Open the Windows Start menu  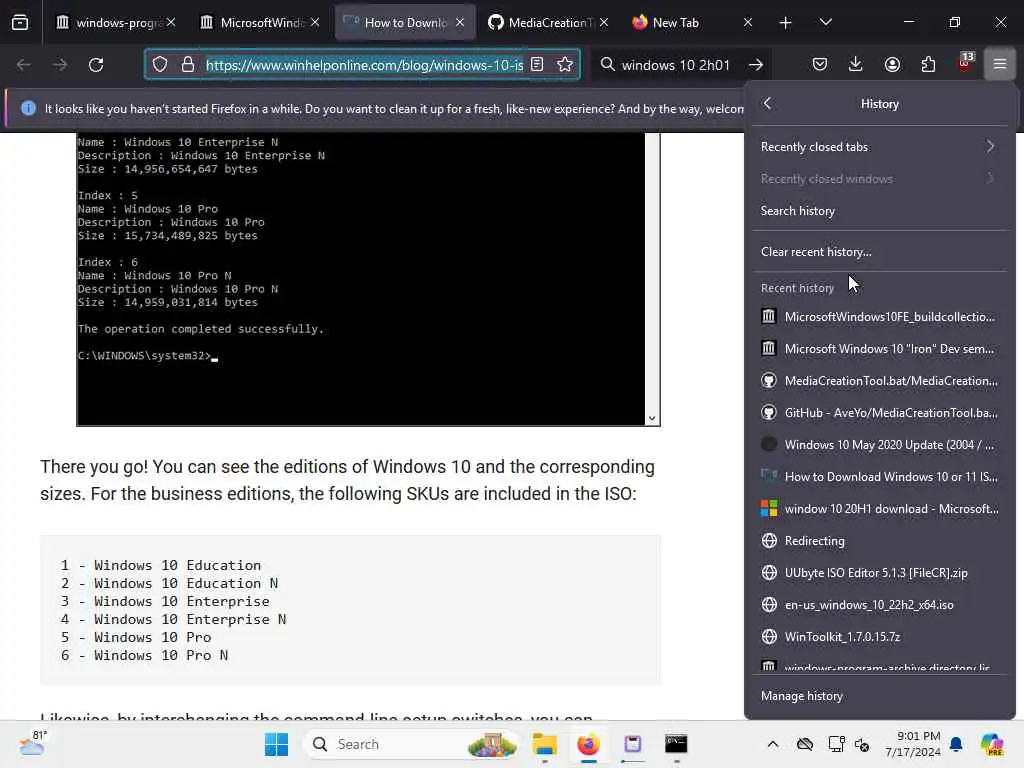(276, 744)
